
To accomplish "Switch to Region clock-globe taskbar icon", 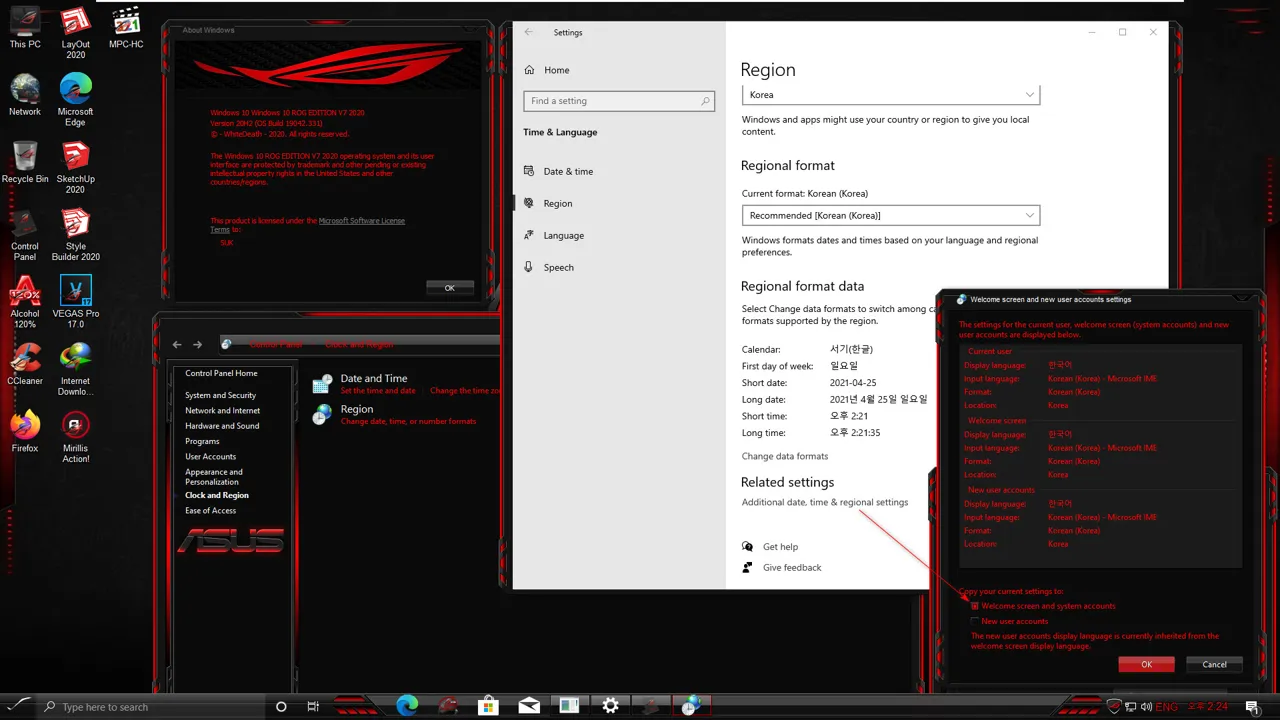I will pos(691,705).
